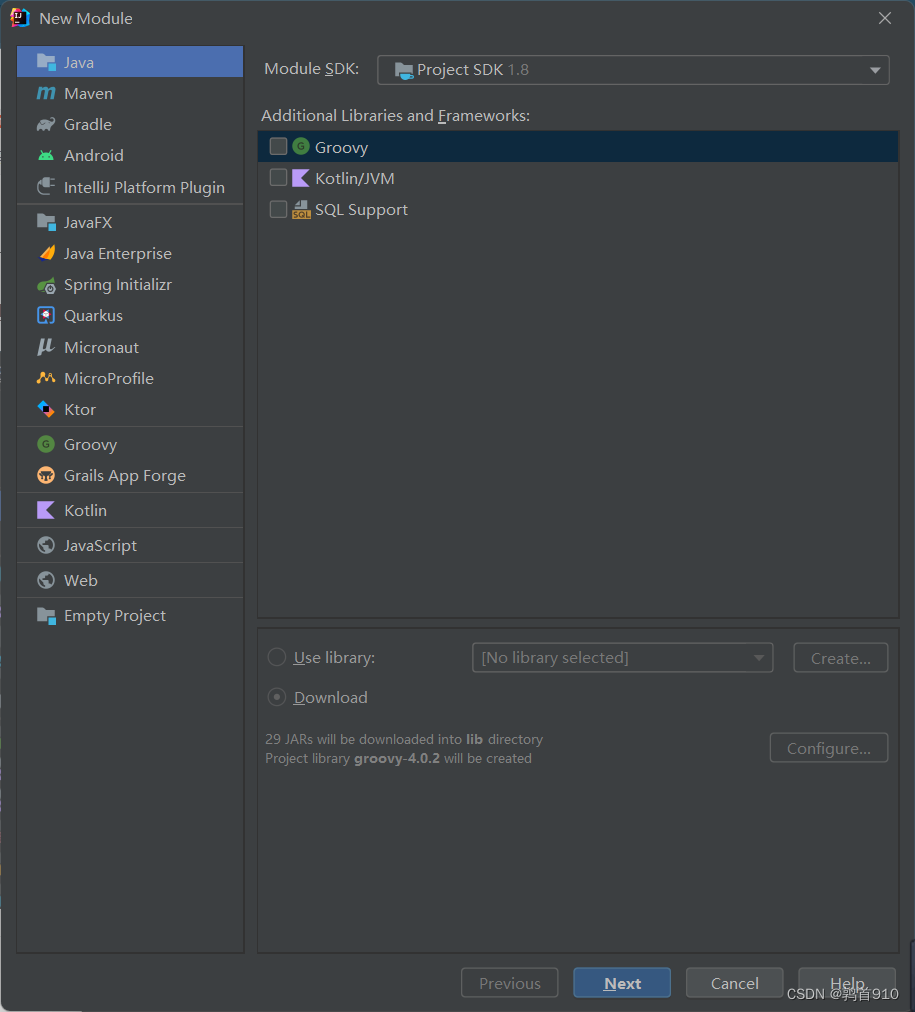Click the Micronaut mu icon
This screenshot has height=1012, width=915.
(45, 347)
